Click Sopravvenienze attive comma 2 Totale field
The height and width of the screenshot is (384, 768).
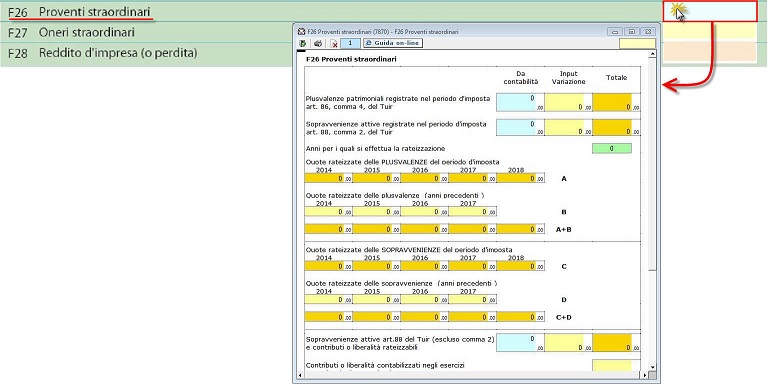click(x=616, y=127)
